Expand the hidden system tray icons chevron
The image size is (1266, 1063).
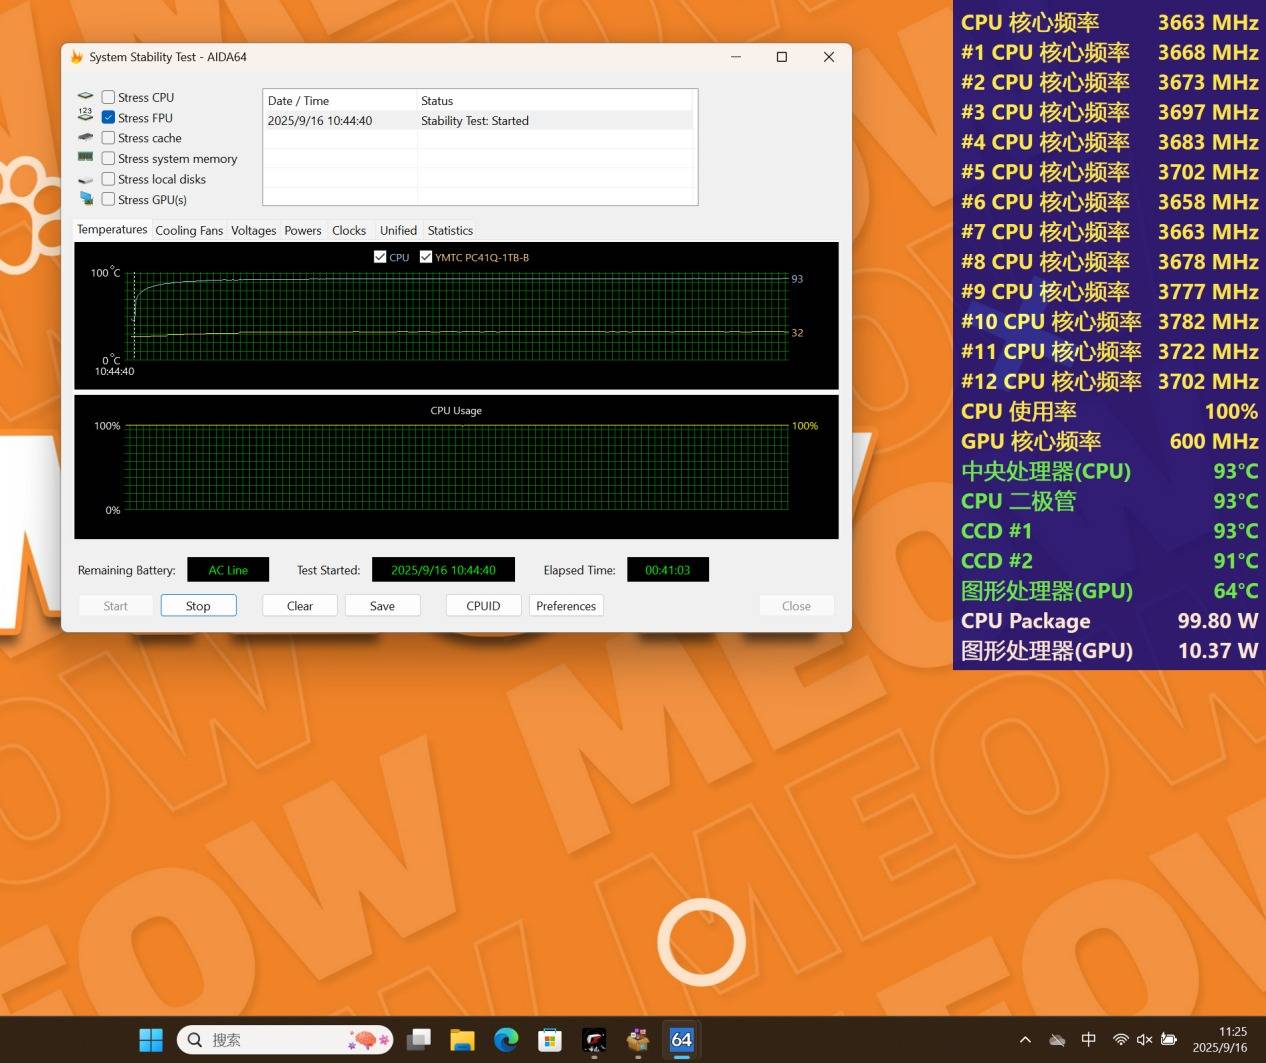pyautogui.click(x=1025, y=1040)
